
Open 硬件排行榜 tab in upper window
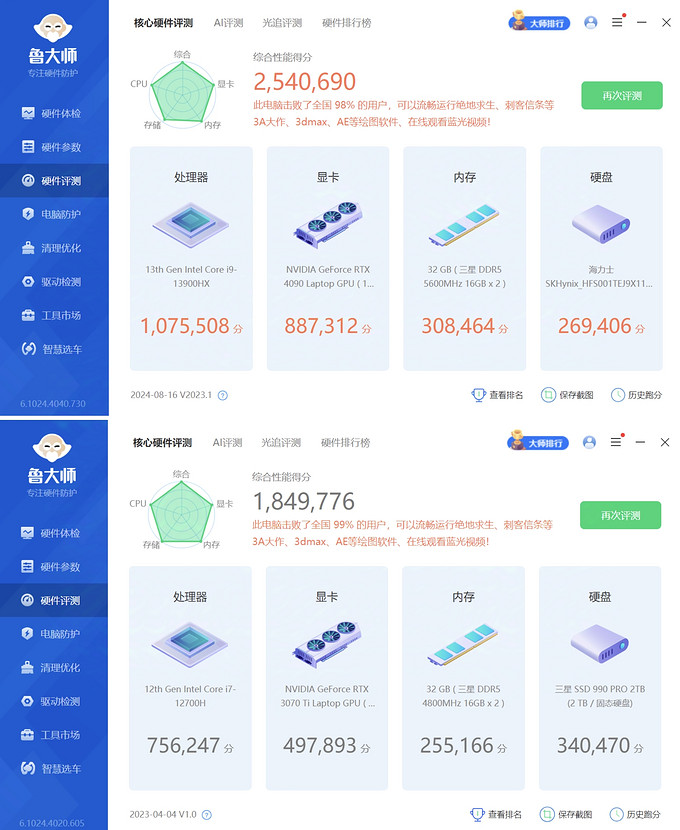pos(346,22)
